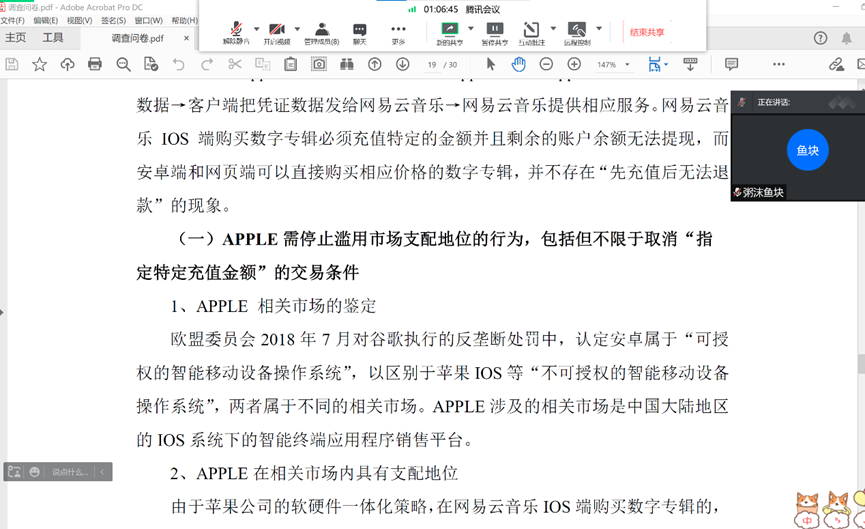The height and width of the screenshot is (529, 865).
Task: Select the arrow selection tool
Action: (x=490, y=65)
